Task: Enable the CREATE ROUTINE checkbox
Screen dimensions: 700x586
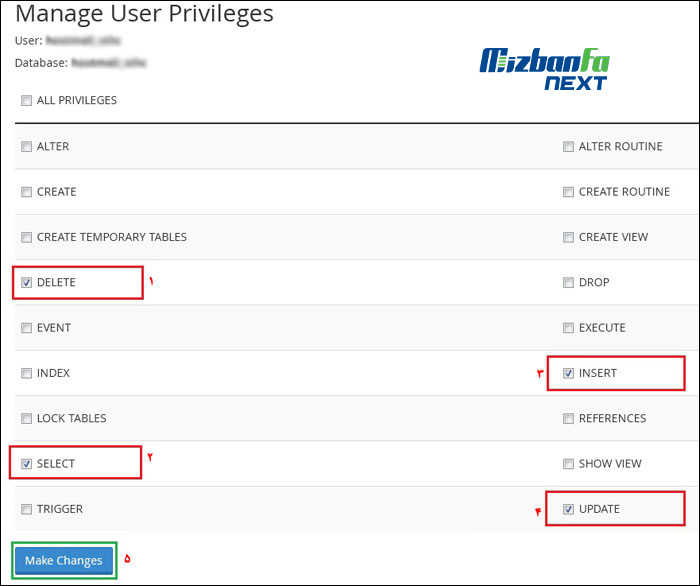Action: pyautogui.click(x=568, y=192)
